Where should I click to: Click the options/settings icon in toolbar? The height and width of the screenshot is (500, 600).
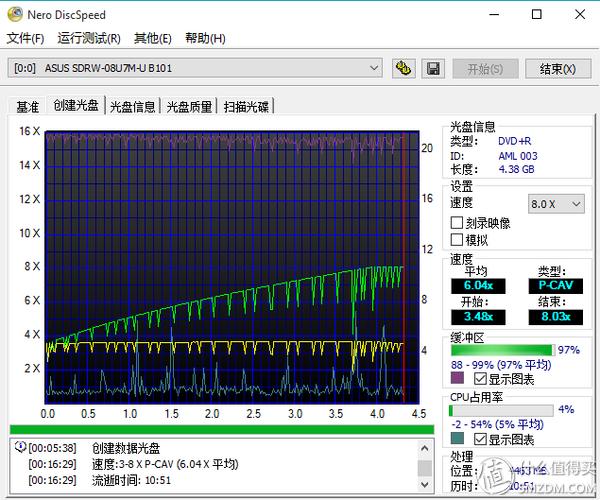pyautogui.click(x=404, y=69)
